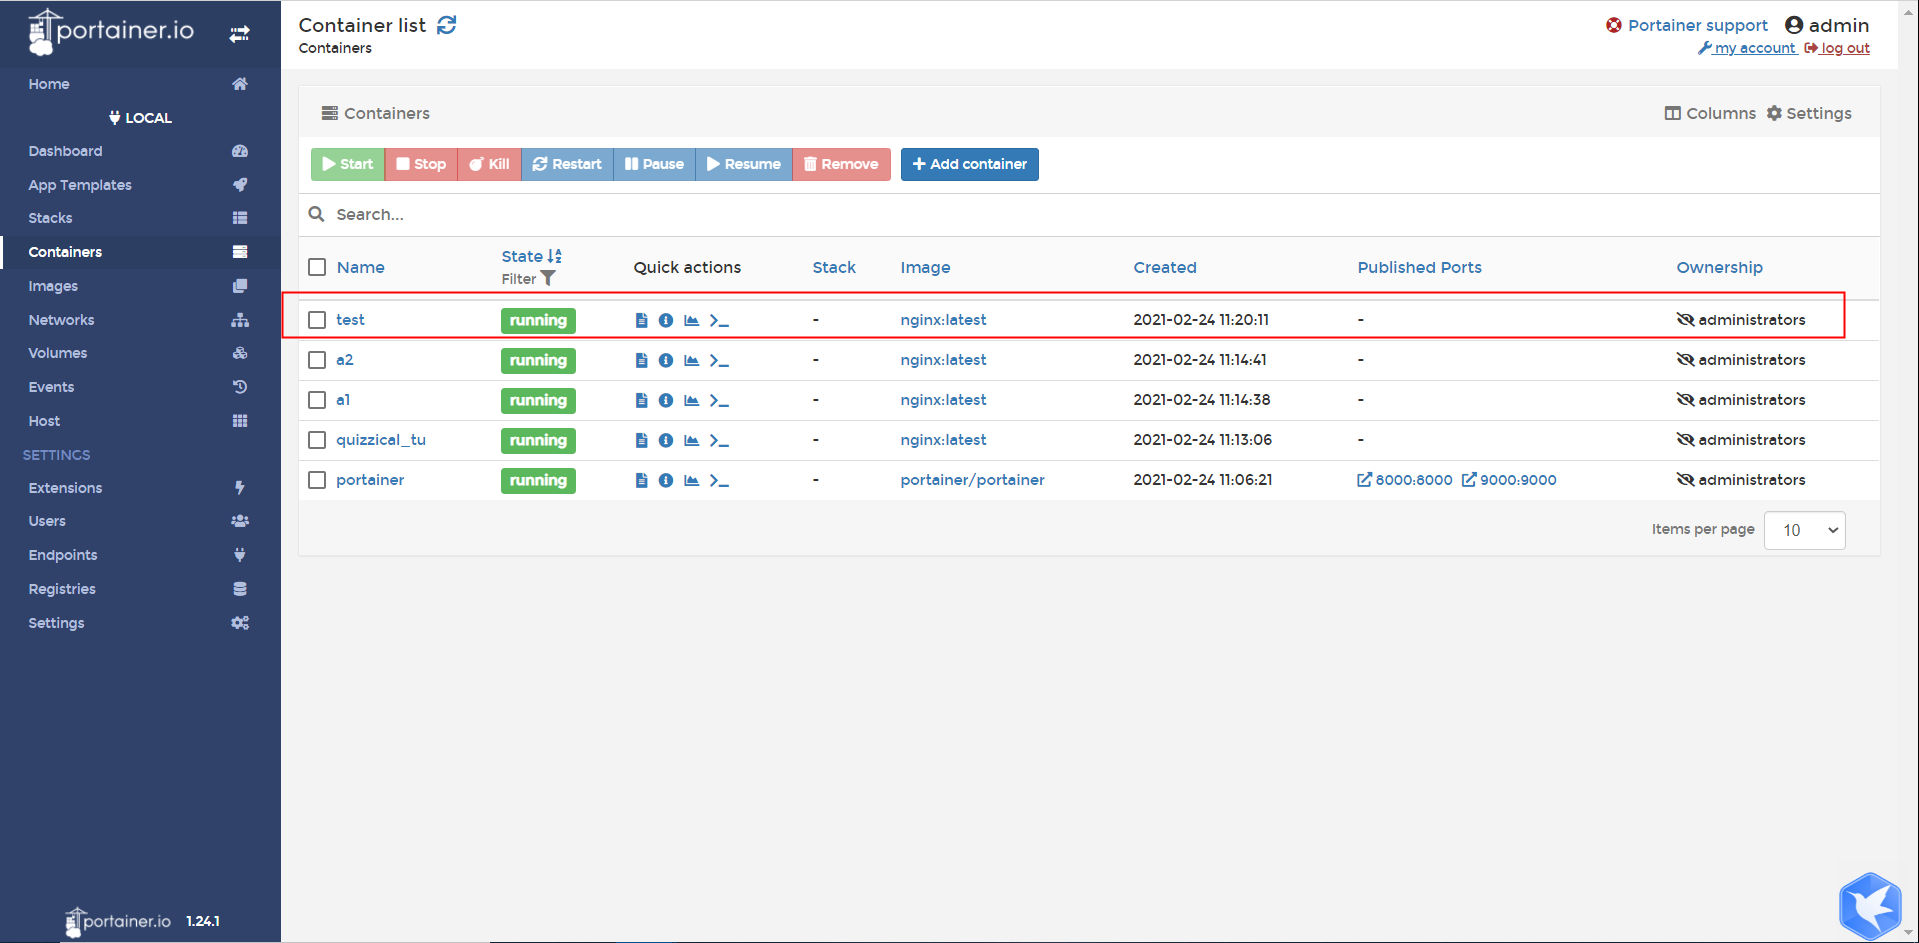1919x943 pixels.
Task: Open Registries in sidebar
Action: (x=139, y=589)
